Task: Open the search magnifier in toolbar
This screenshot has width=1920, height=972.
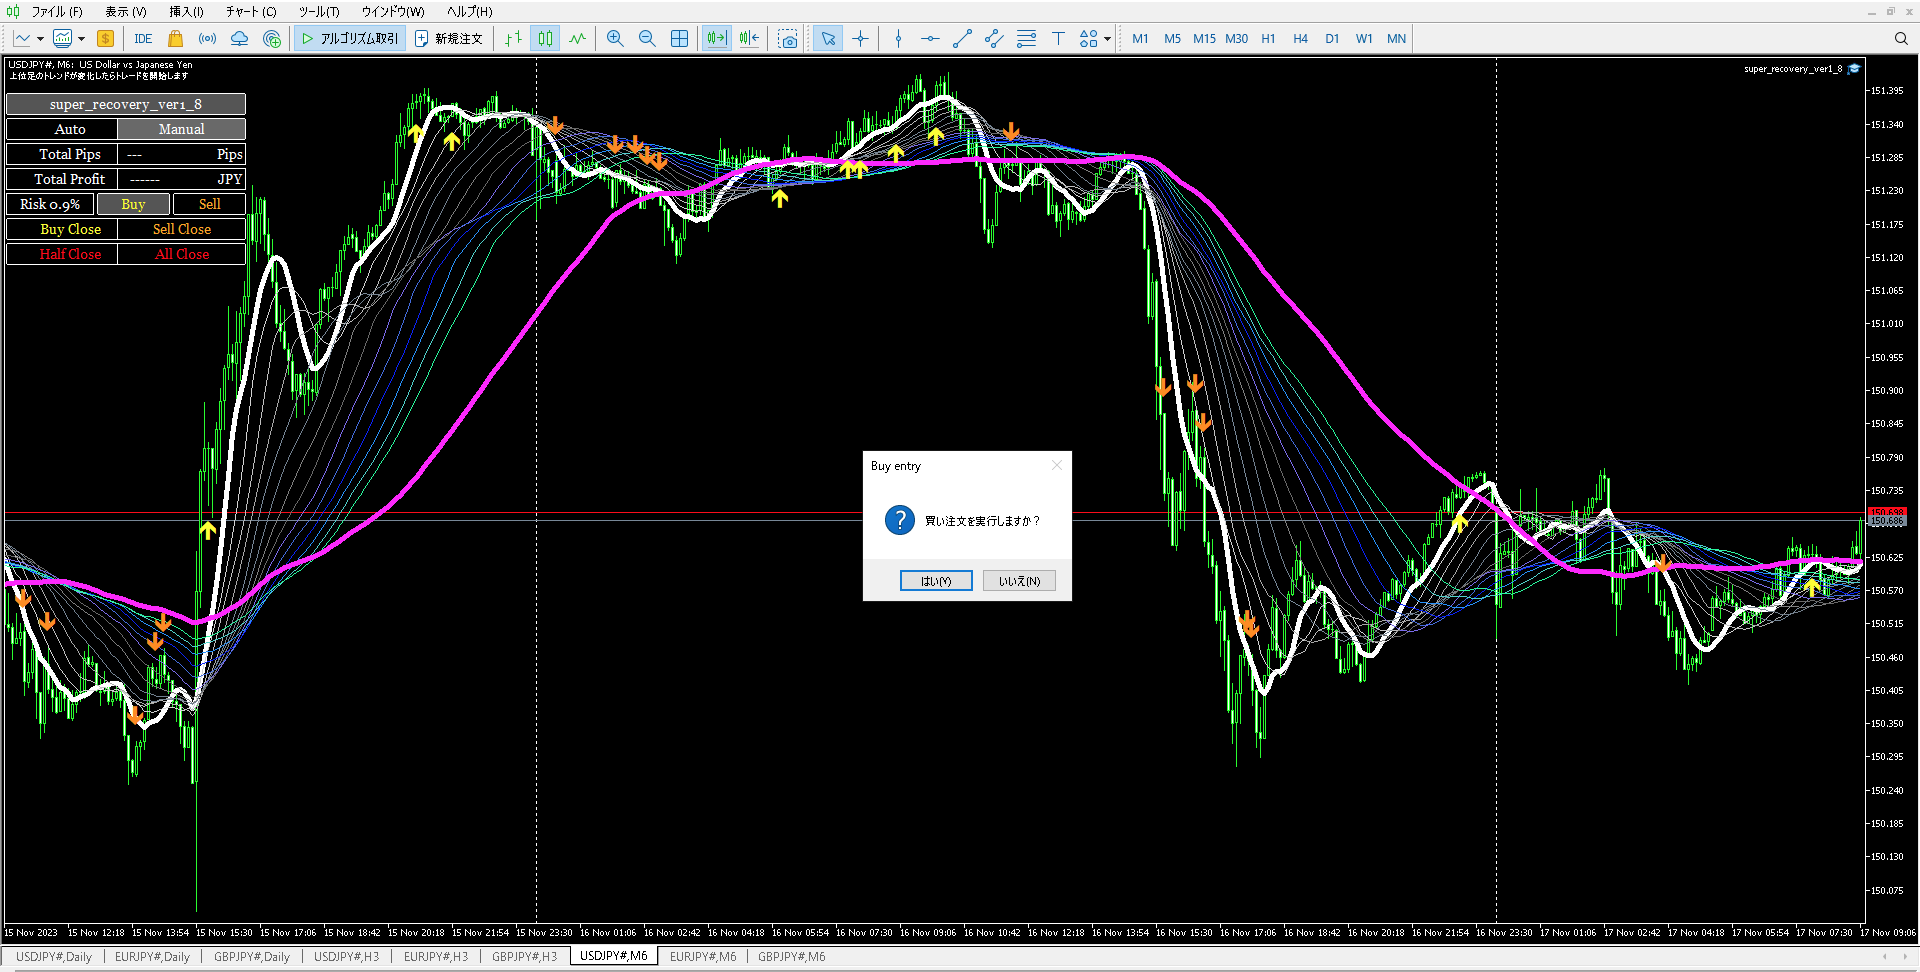Action: (1901, 39)
